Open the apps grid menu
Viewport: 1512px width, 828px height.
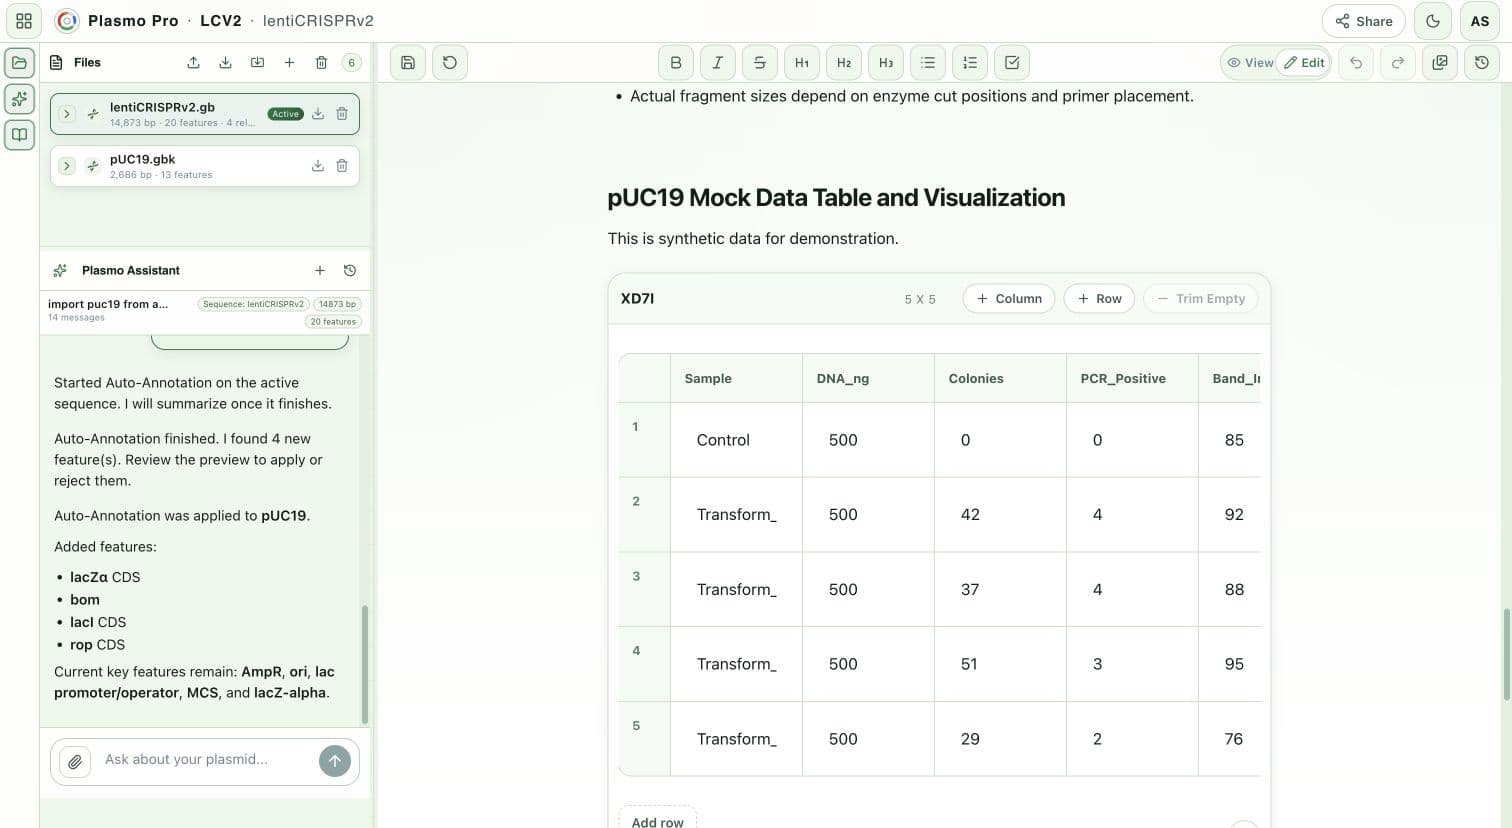(24, 21)
